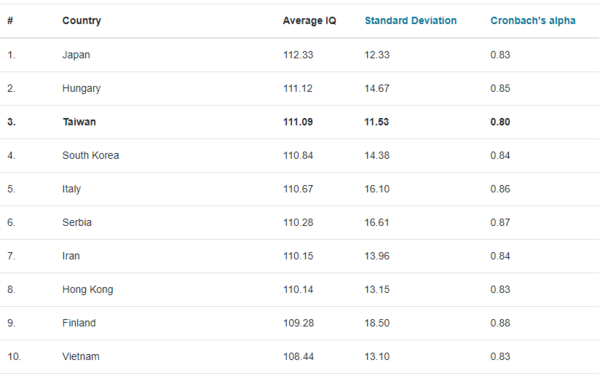
Task: Select the Finland row
Action: pyautogui.click(x=300, y=323)
